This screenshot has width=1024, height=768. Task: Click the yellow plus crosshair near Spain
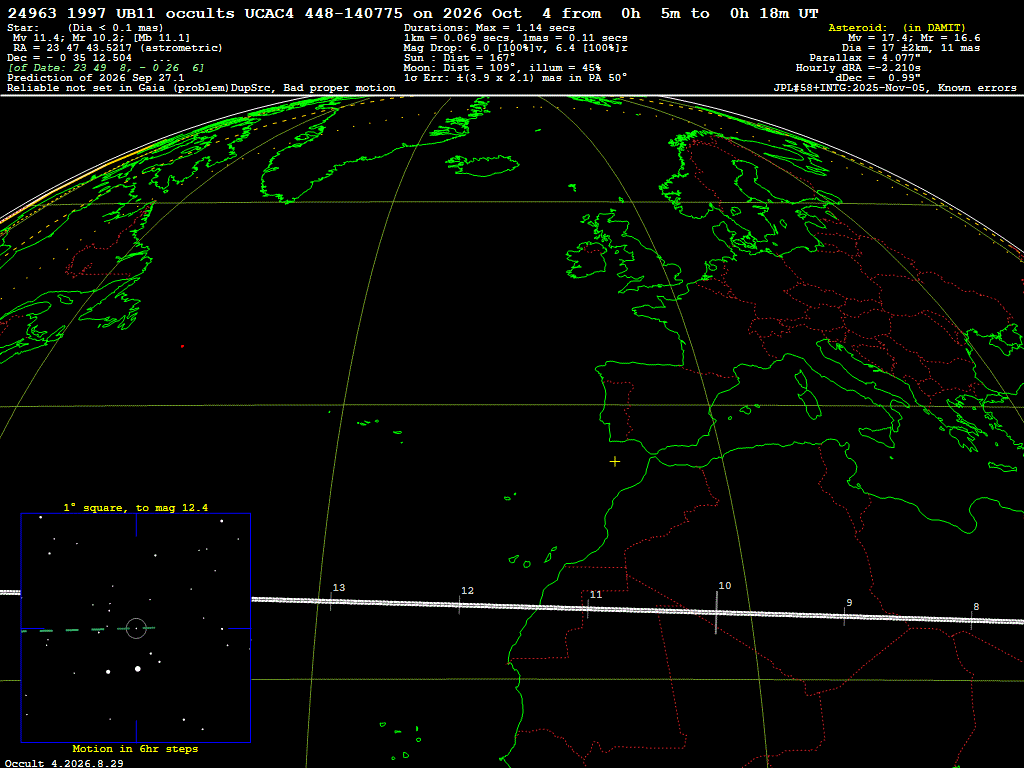(x=615, y=462)
